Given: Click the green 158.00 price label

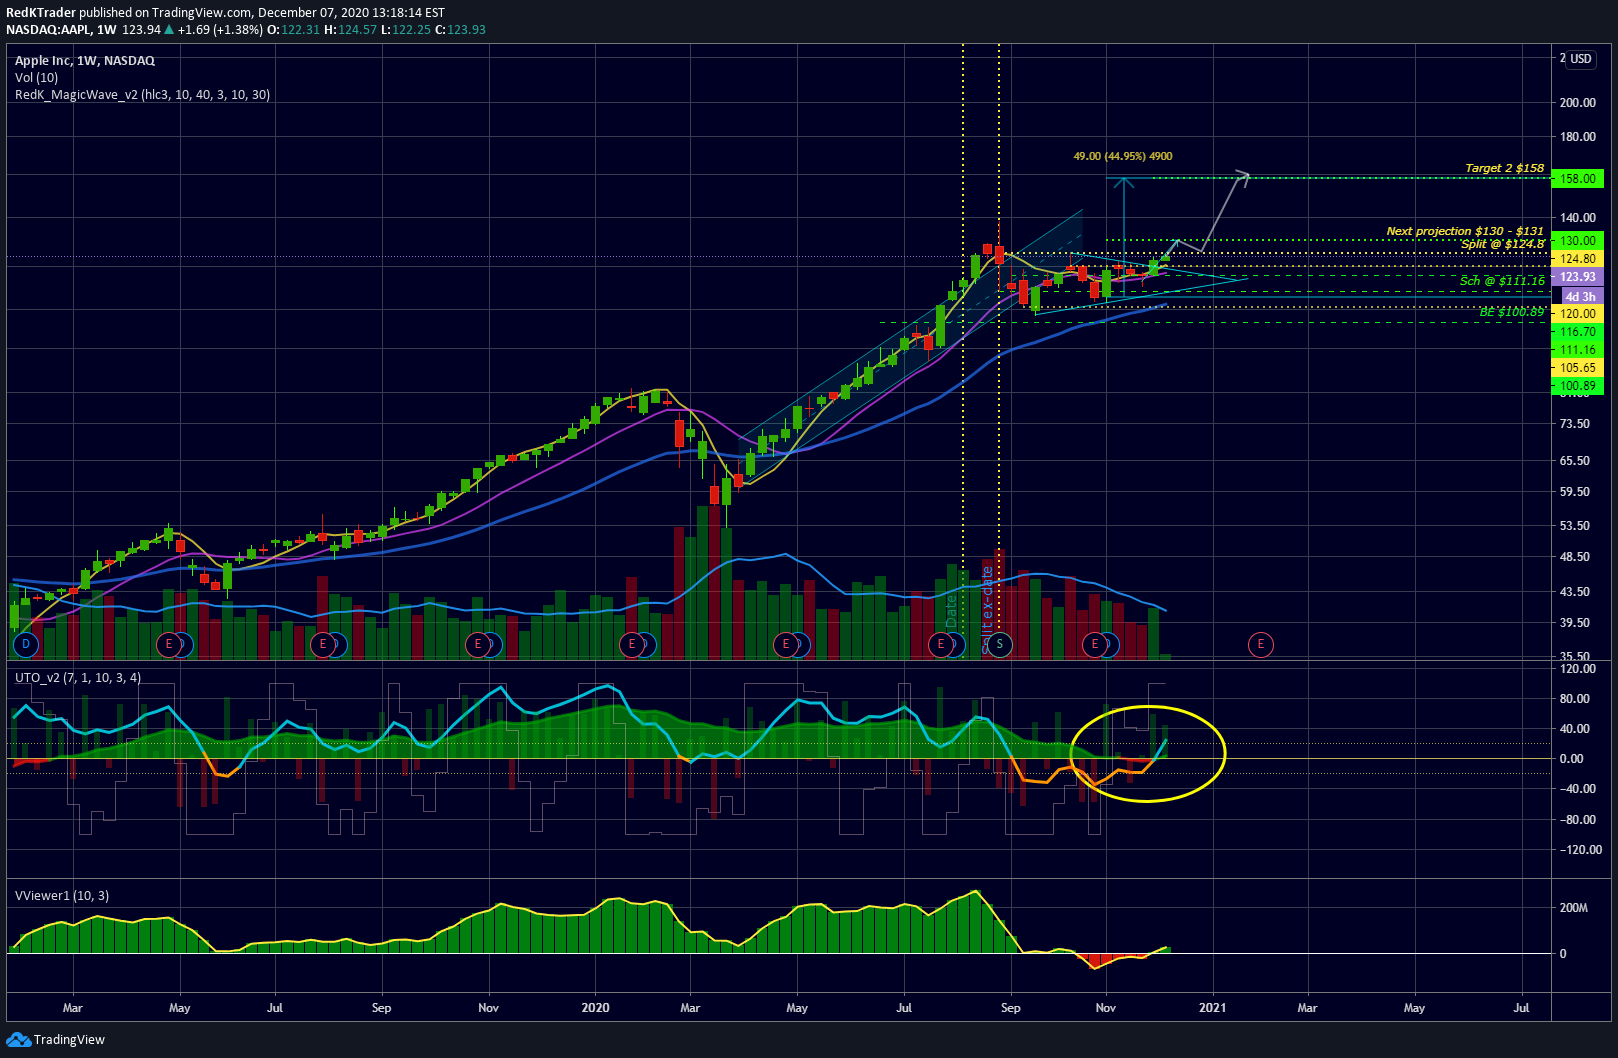Looking at the screenshot, I should [1577, 179].
